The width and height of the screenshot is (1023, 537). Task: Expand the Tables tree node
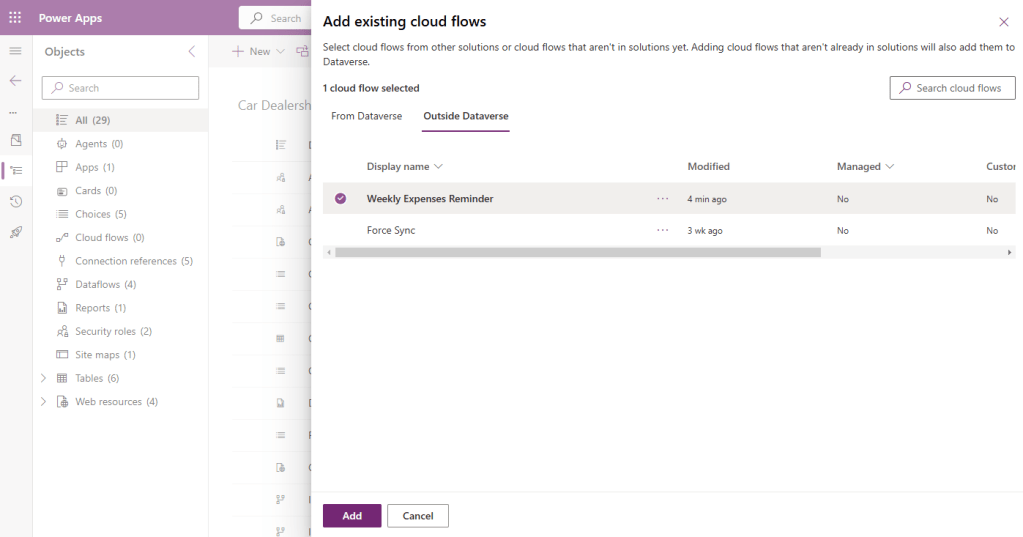point(43,378)
